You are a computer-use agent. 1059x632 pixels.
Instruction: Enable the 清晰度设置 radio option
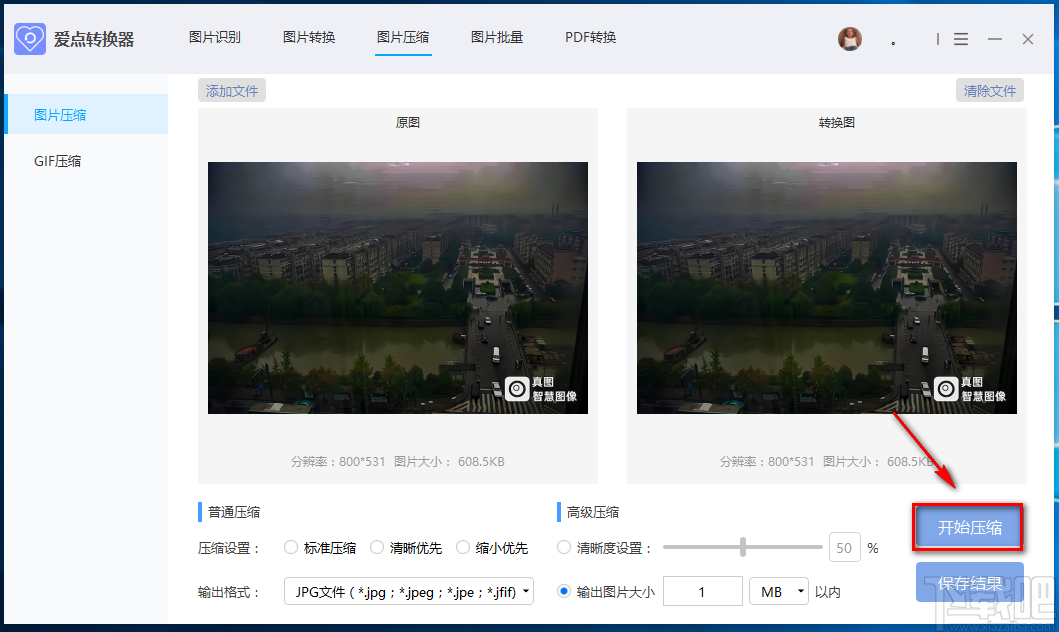564,548
